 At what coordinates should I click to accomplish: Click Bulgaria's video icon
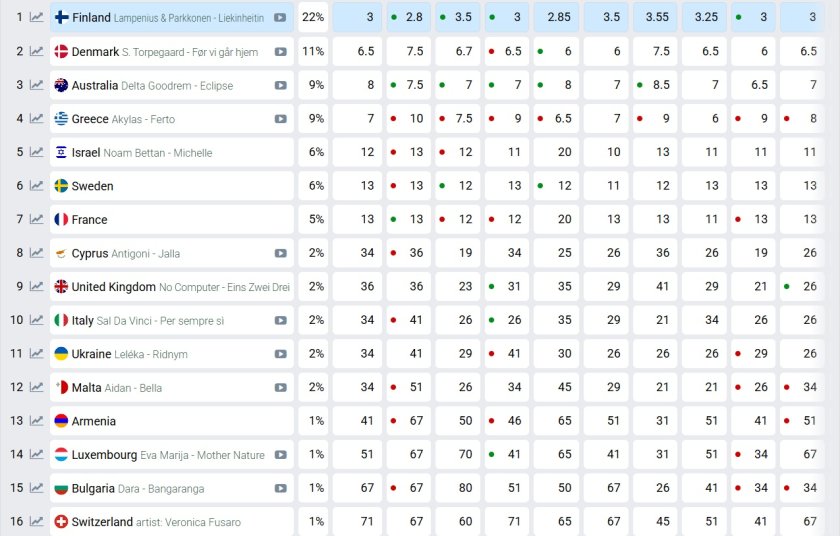281,488
